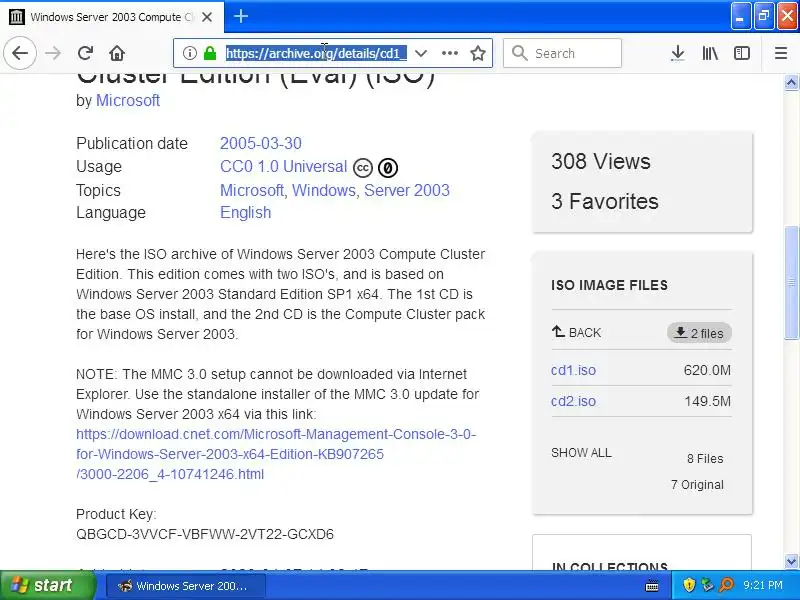Click the 308 Views count

pyautogui.click(x=601, y=162)
